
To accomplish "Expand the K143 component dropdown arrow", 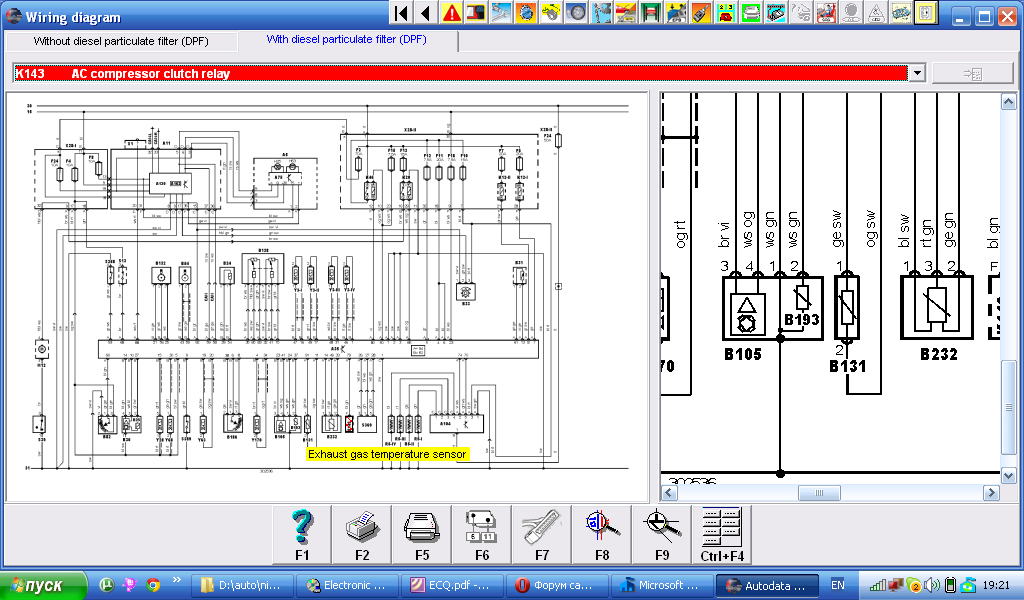I will [x=917, y=73].
